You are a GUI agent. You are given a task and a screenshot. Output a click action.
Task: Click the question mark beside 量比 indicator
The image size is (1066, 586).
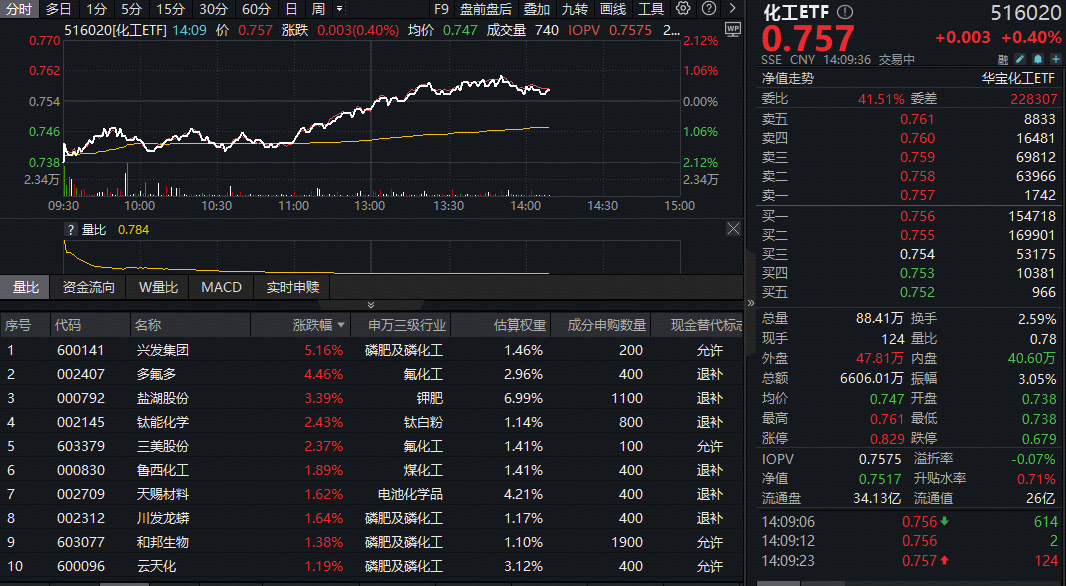click(x=70, y=229)
